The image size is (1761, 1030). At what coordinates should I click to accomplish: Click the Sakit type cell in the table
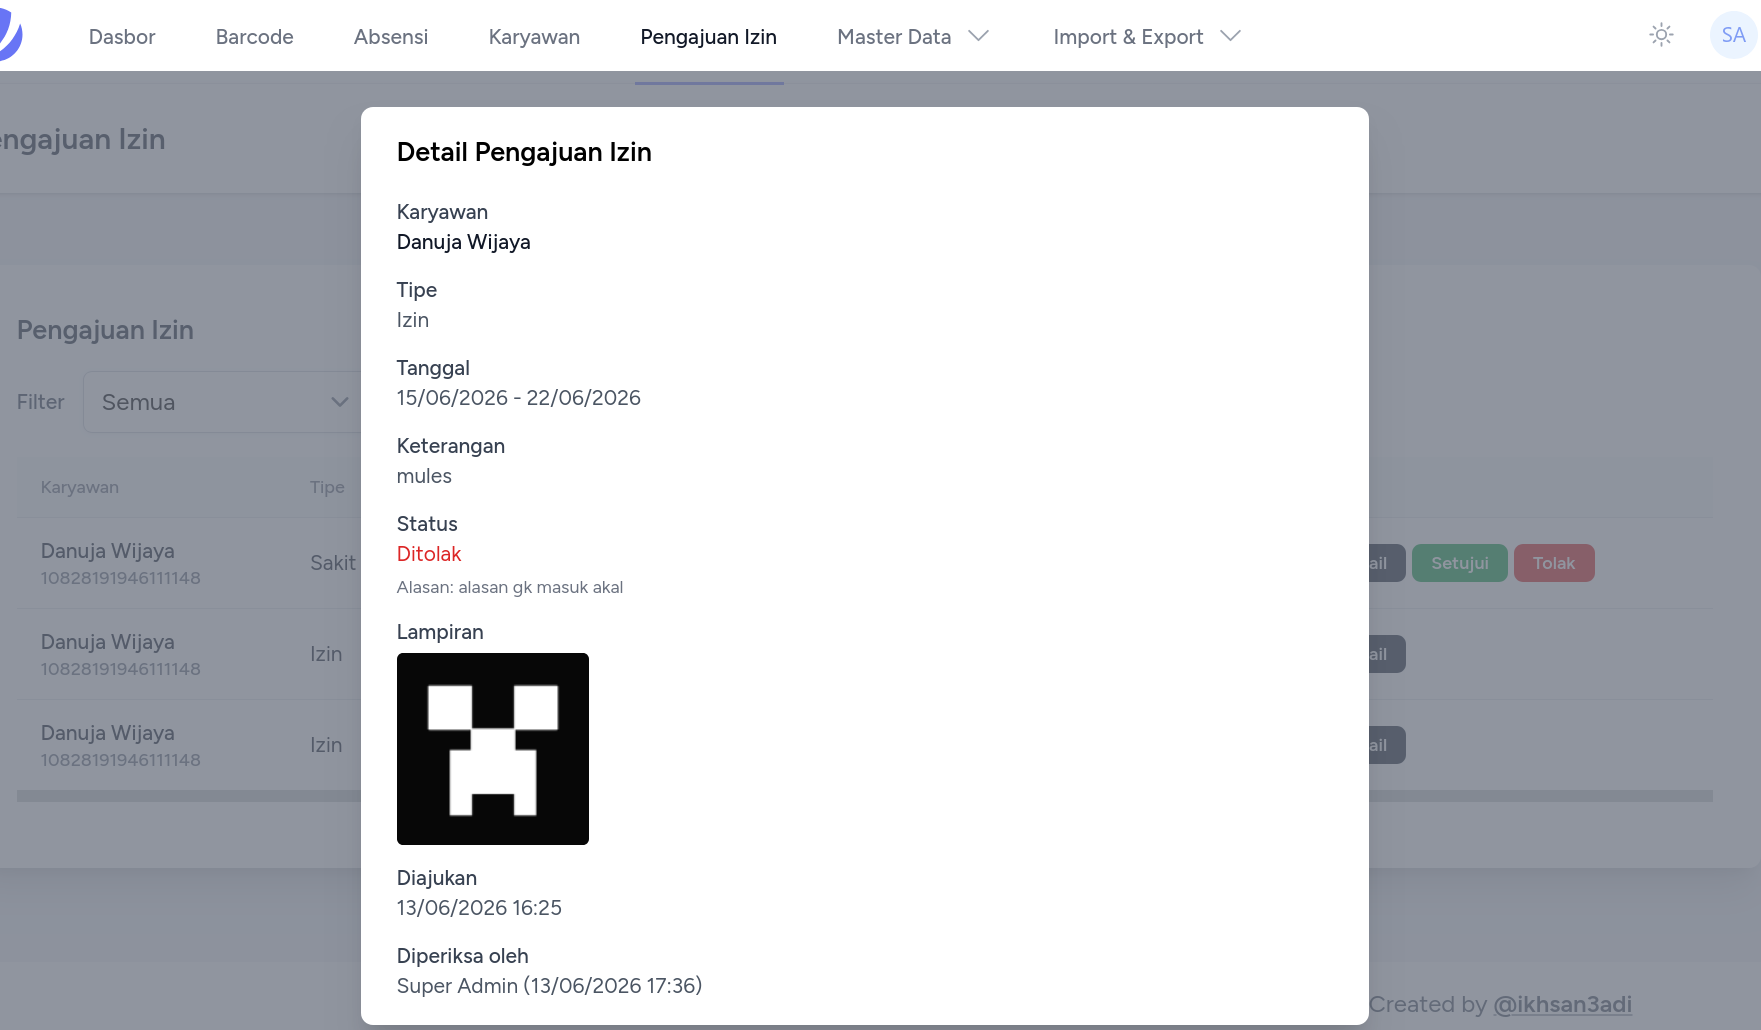pos(333,563)
